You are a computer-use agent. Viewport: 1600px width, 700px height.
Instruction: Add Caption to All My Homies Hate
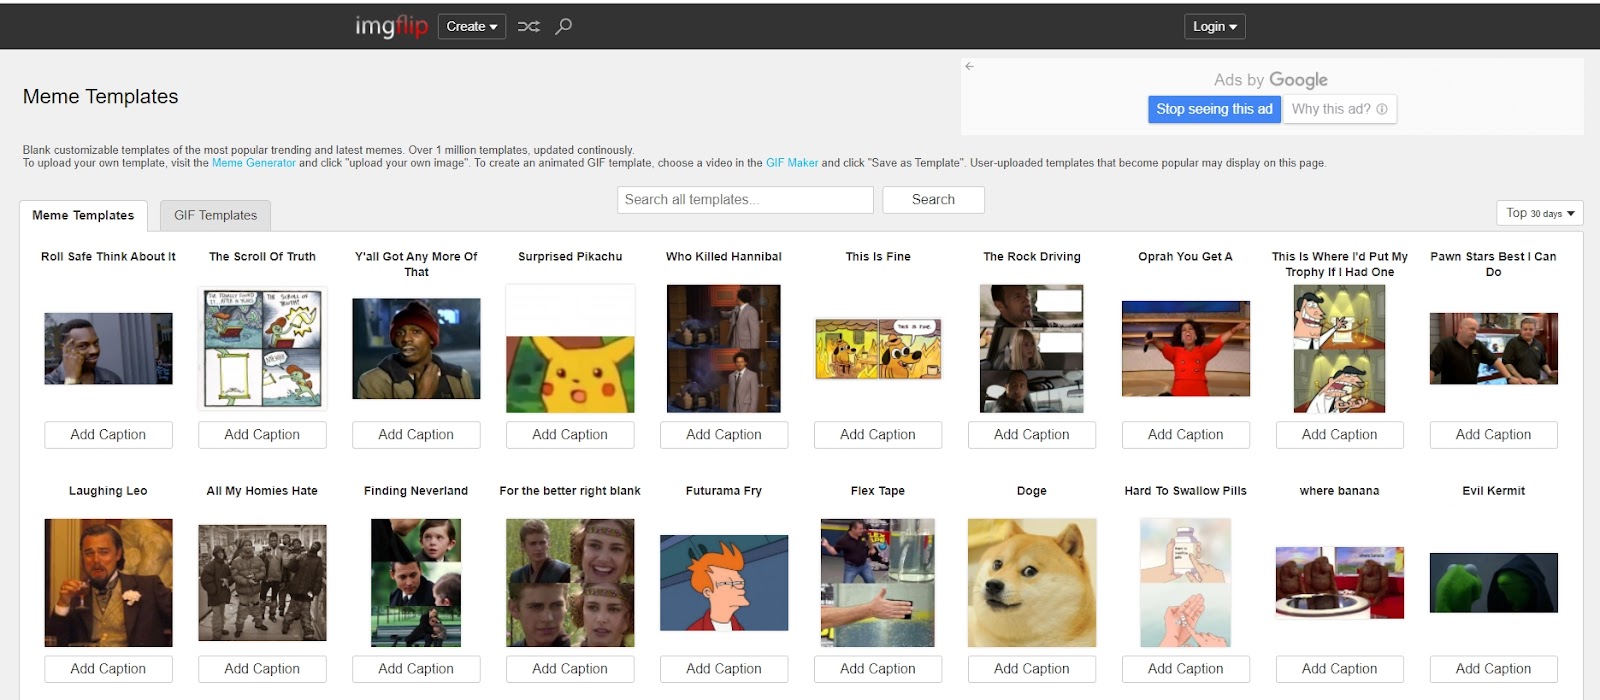click(x=262, y=668)
